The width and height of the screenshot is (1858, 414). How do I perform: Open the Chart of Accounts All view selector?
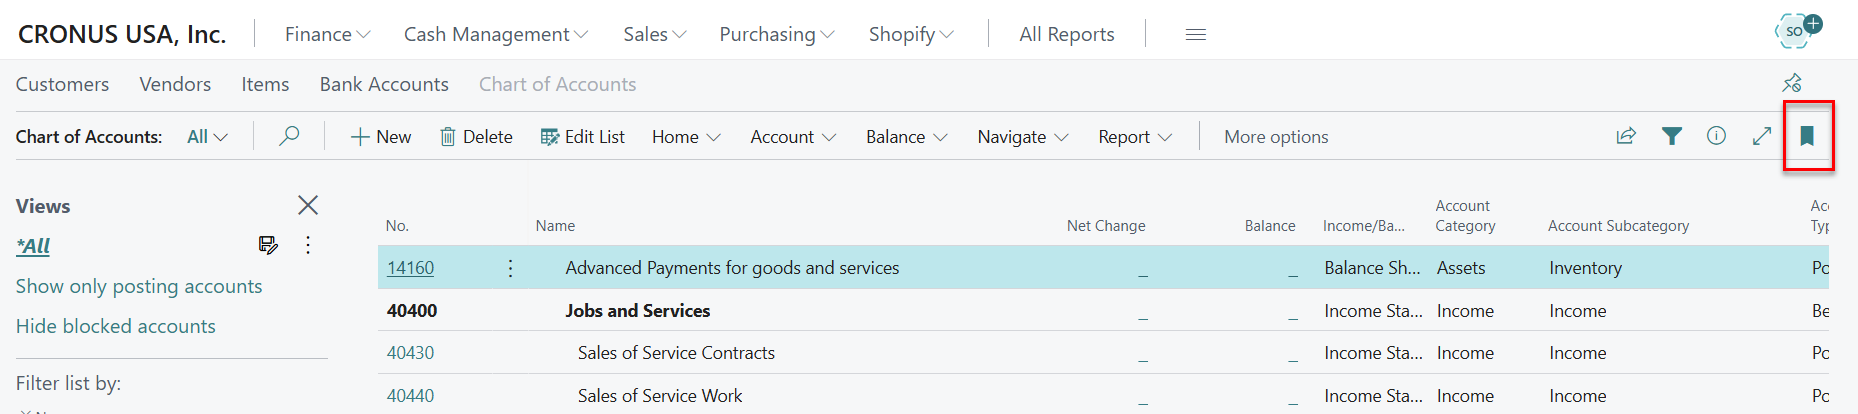207,137
